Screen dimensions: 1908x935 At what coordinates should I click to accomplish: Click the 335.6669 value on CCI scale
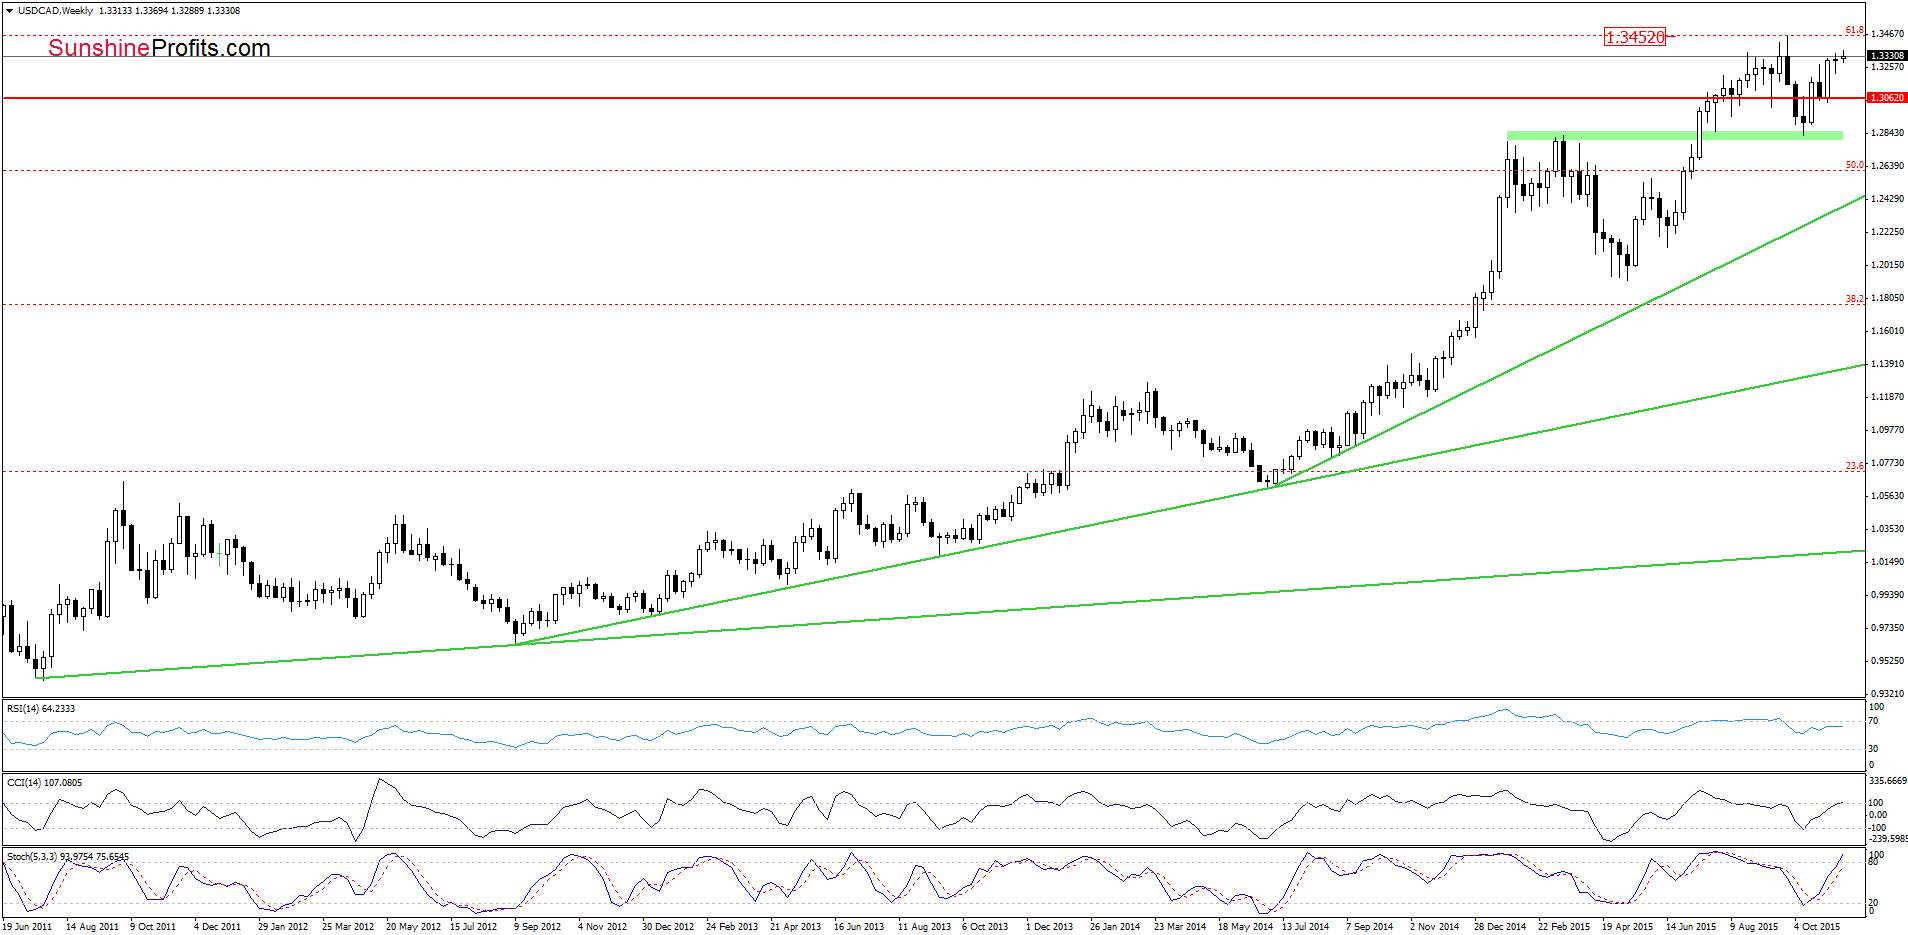(x=1888, y=781)
